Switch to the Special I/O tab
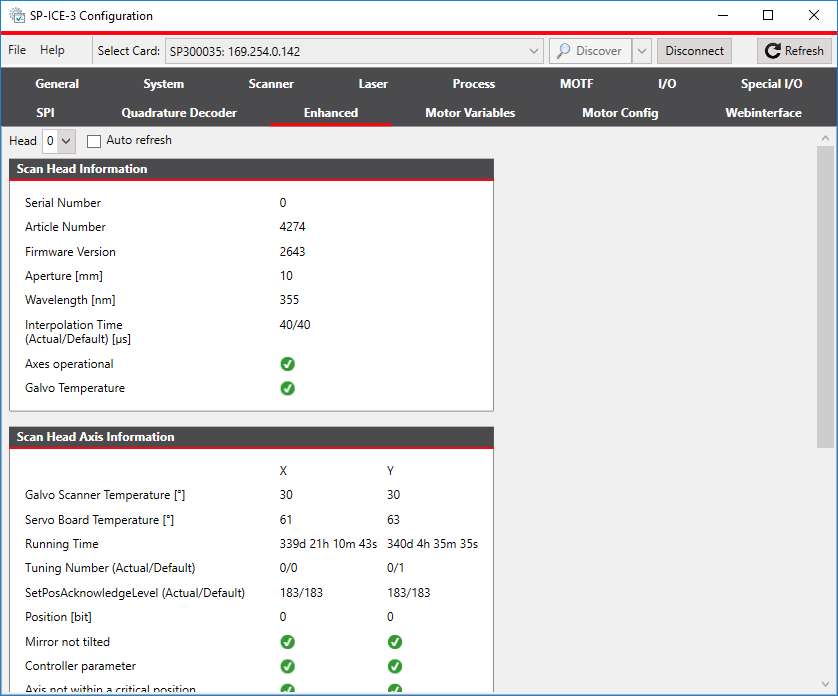The height and width of the screenshot is (696, 838). click(x=771, y=84)
